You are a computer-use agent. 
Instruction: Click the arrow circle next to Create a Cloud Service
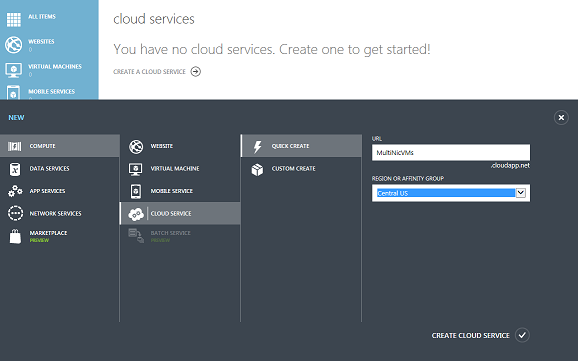click(196, 72)
